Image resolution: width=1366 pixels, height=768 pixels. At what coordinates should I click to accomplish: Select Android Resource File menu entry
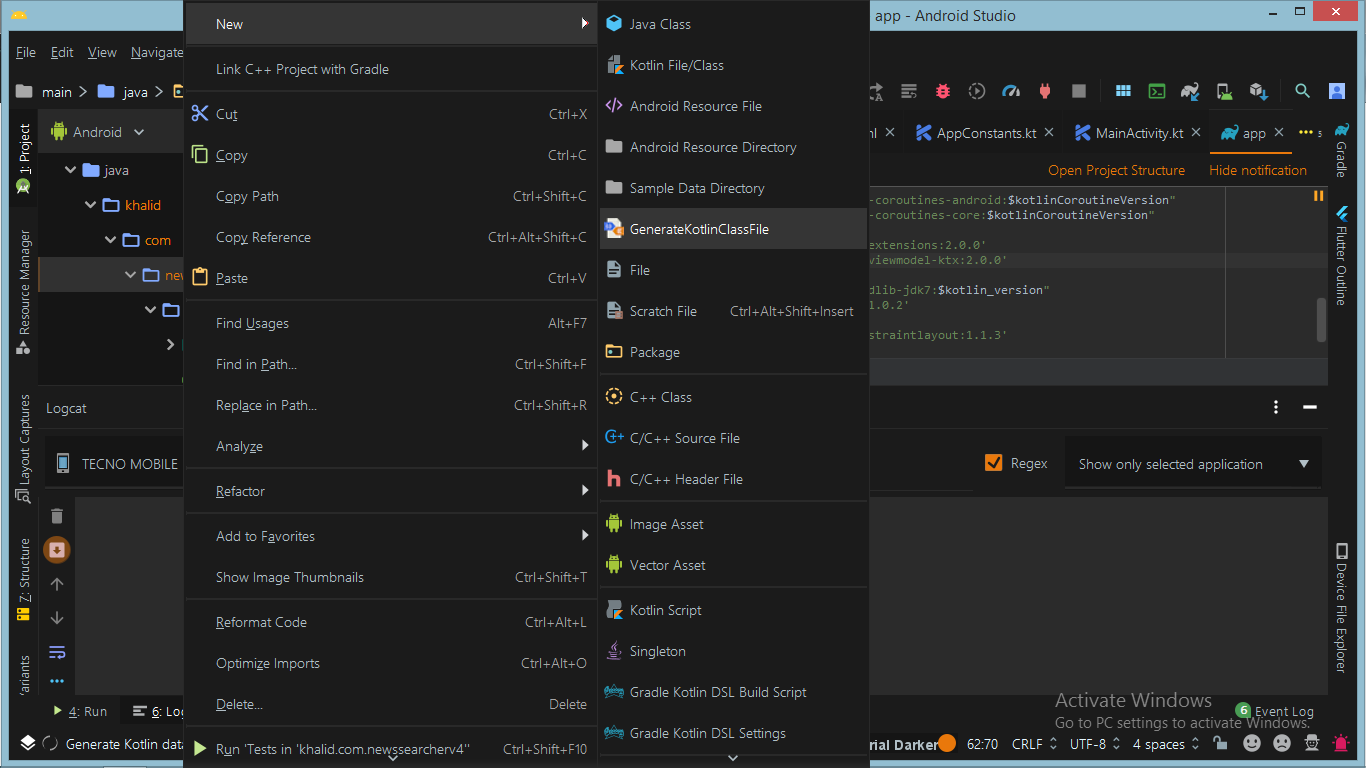click(x=733, y=106)
